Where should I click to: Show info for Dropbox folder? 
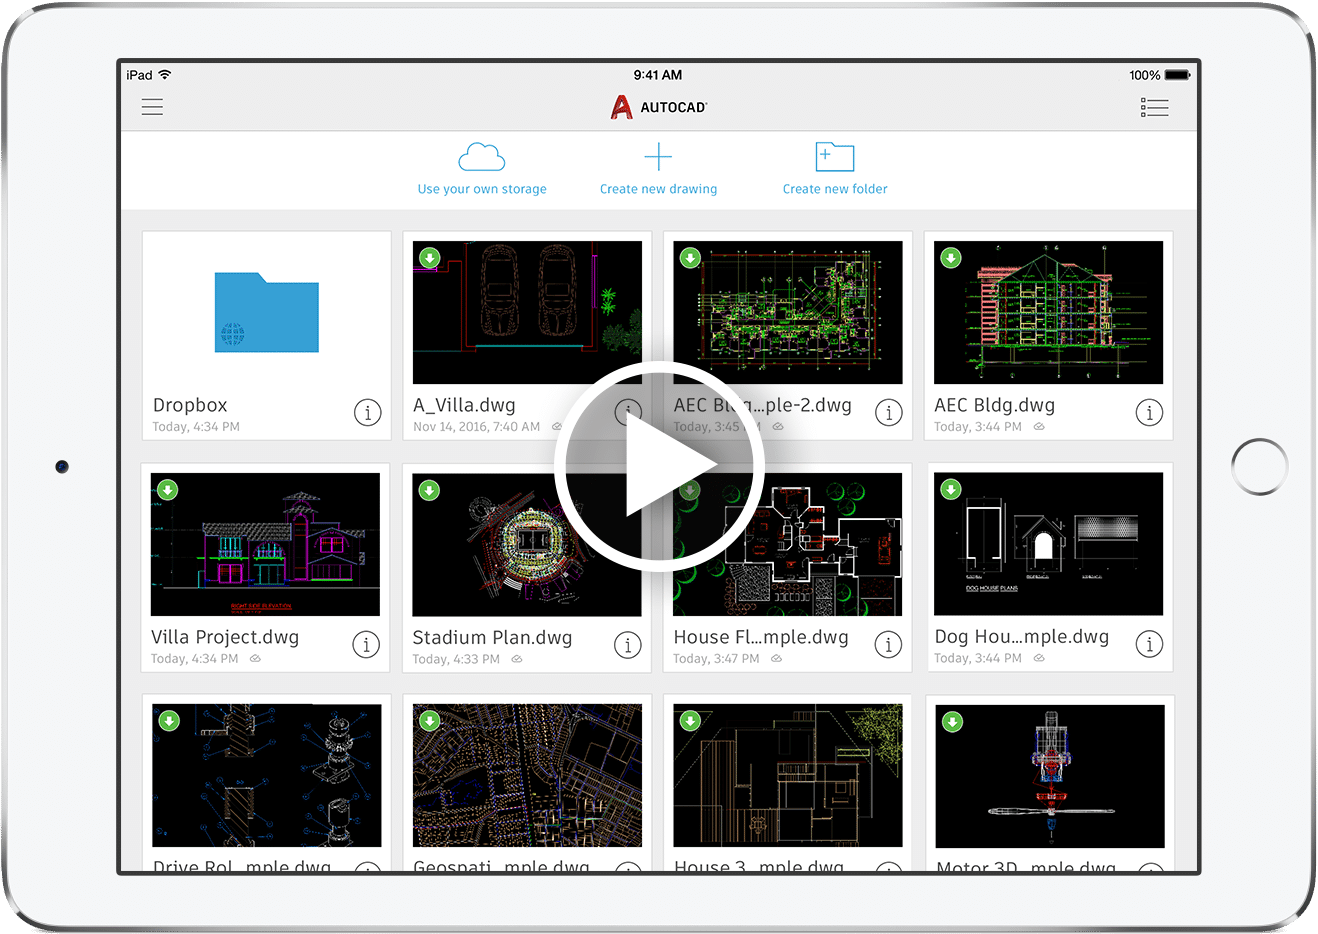click(368, 412)
